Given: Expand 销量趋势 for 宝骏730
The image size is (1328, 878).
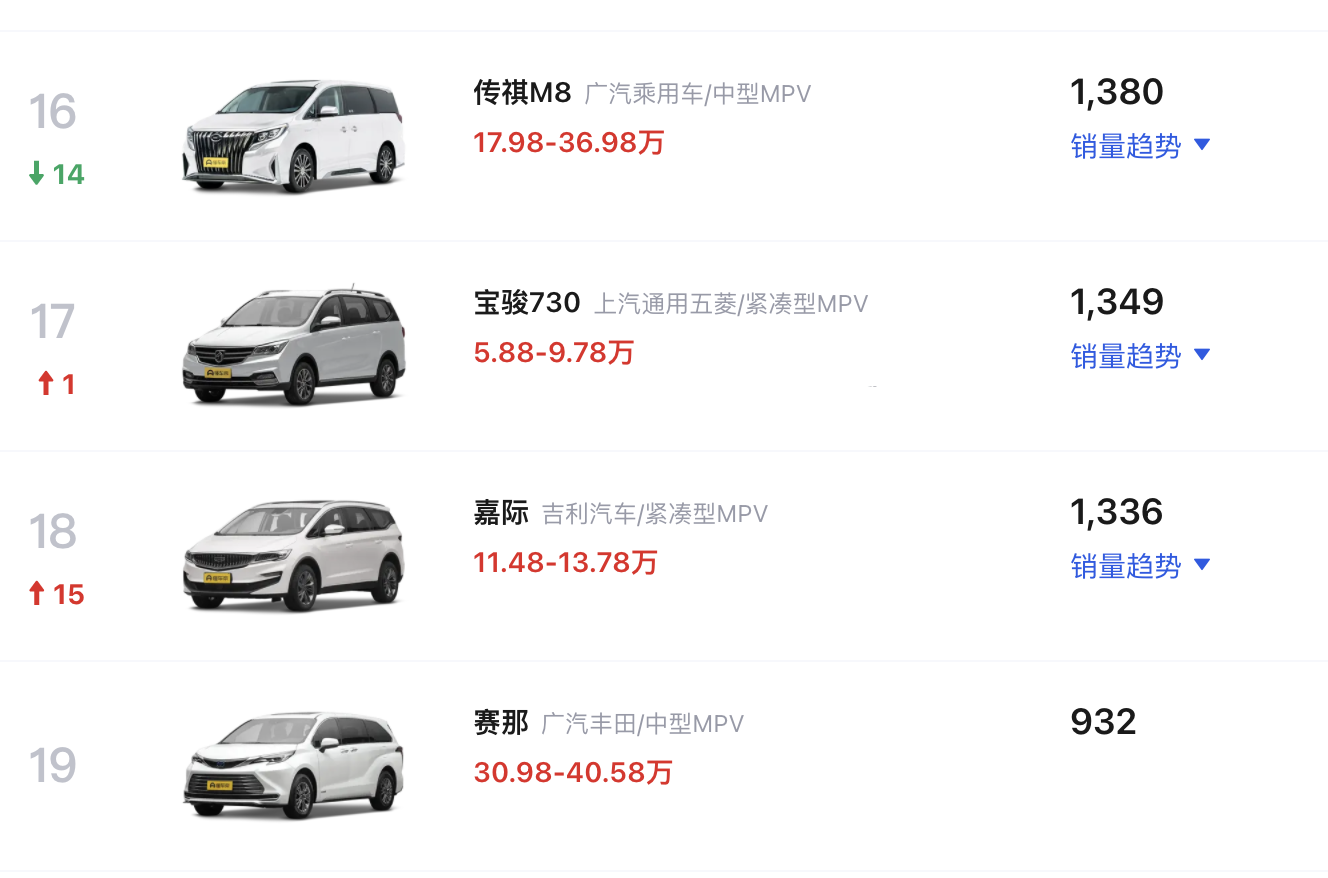Looking at the screenshot, I should click(x=1140, y=356).
